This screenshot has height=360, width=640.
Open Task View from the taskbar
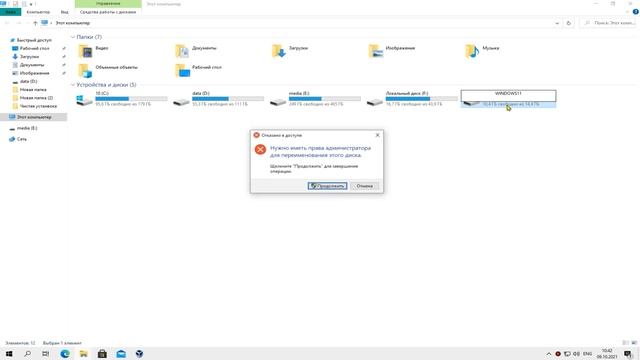click(x=46, y=353)
